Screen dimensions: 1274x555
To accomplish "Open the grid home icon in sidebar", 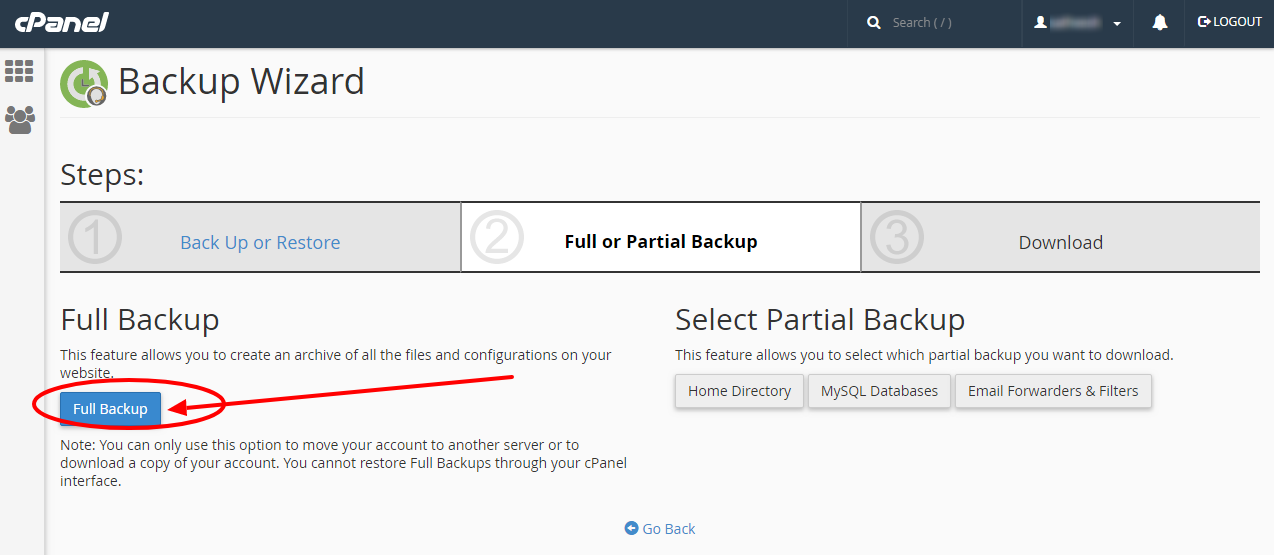I will 19,71.
